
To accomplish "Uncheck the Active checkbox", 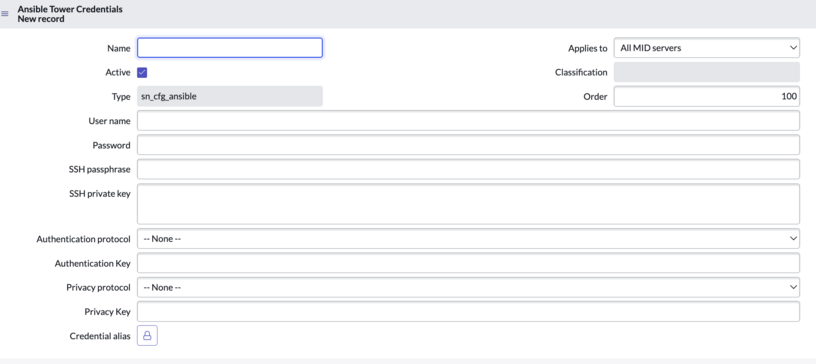I will coord(142,72).
